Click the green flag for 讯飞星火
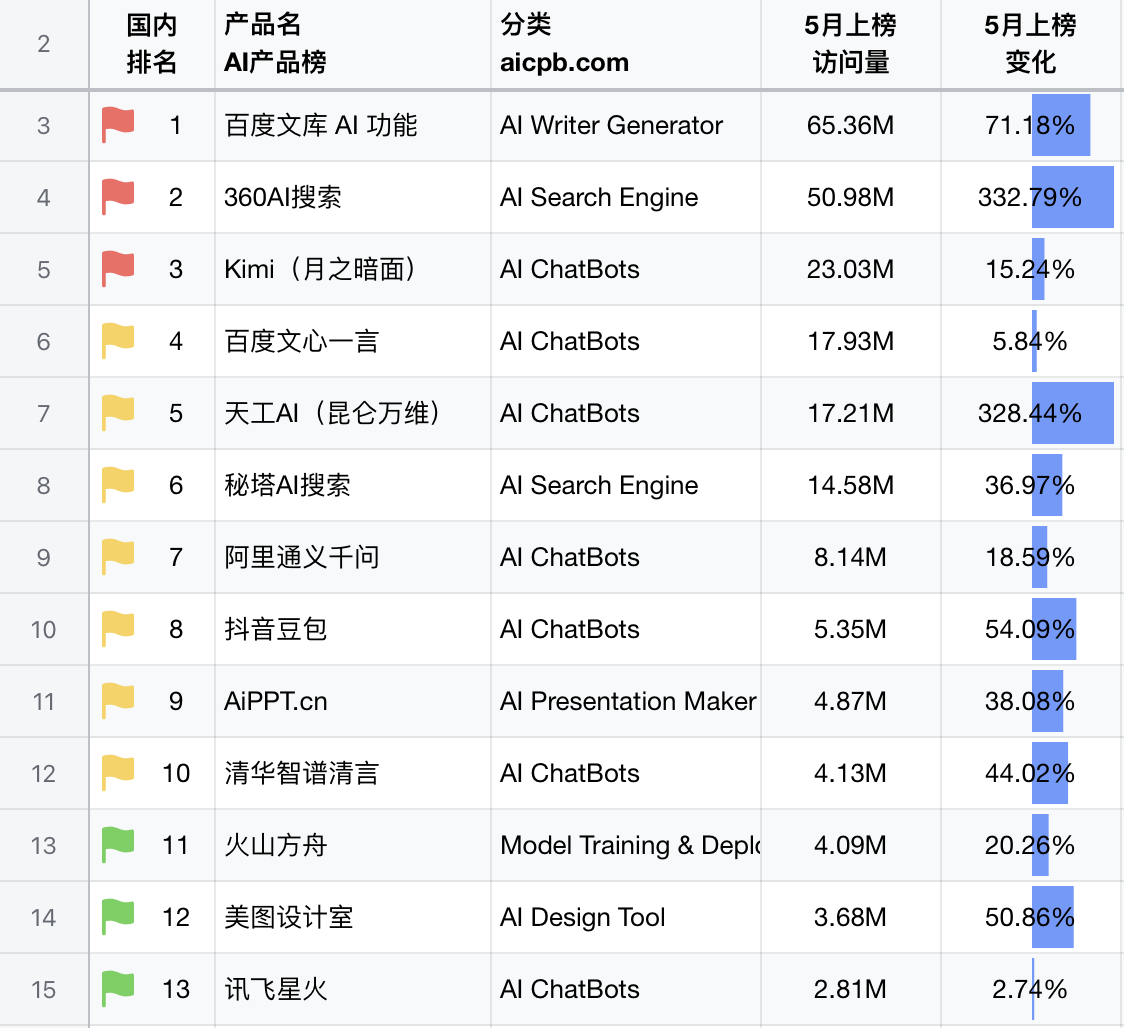 [118, 989]
